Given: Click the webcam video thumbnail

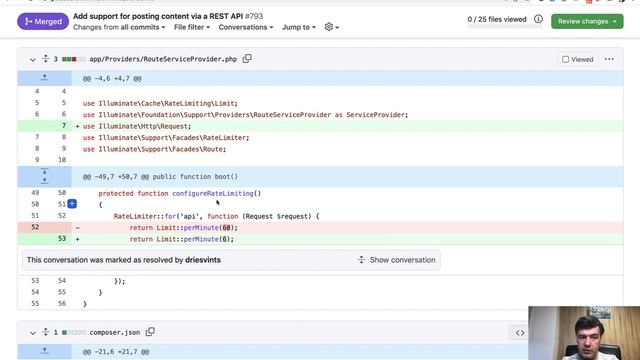Looking at the screenshot, I should point(584,333).
